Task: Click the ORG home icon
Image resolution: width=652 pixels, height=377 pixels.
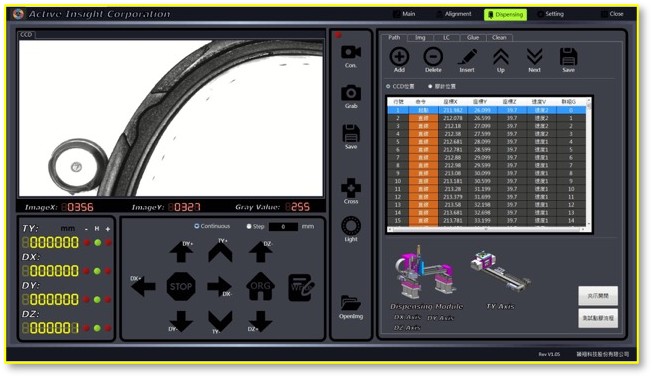Action: pos(260,286)
